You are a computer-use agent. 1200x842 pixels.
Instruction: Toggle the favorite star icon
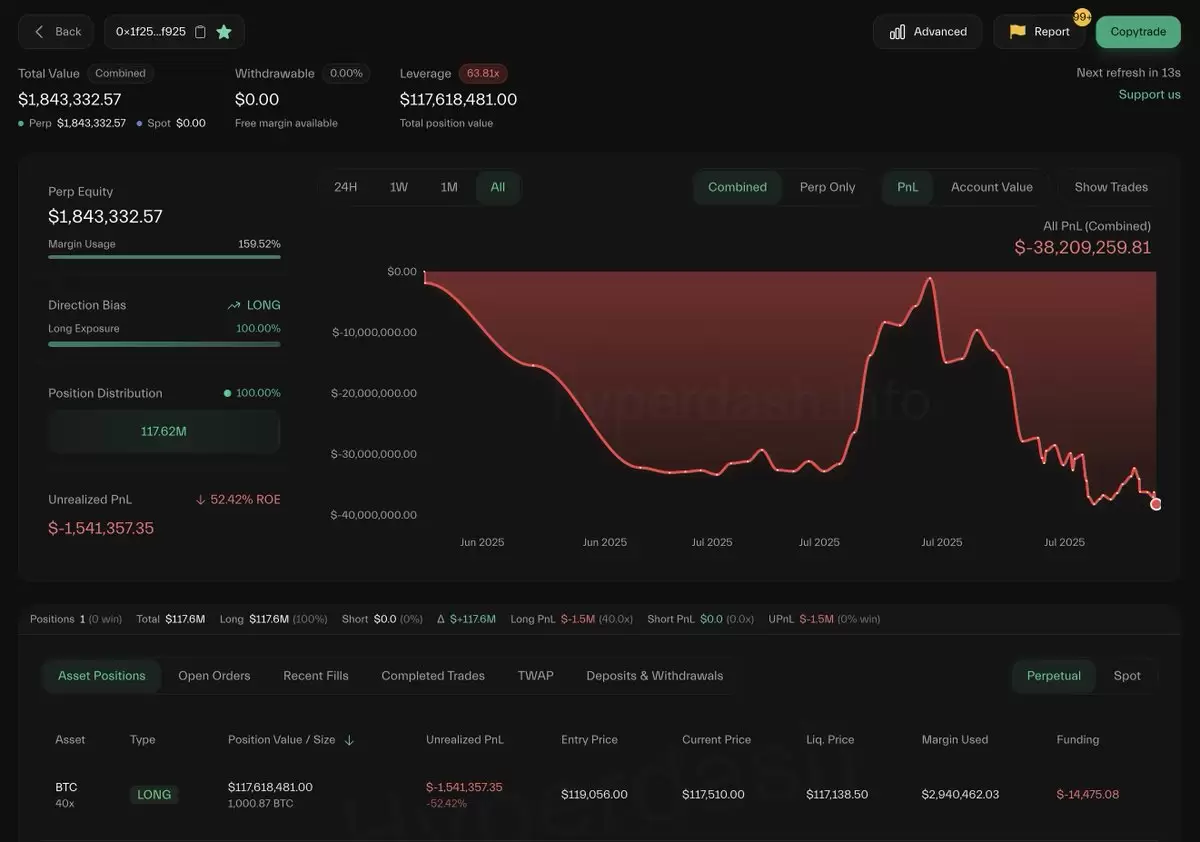tap(224, 32)
